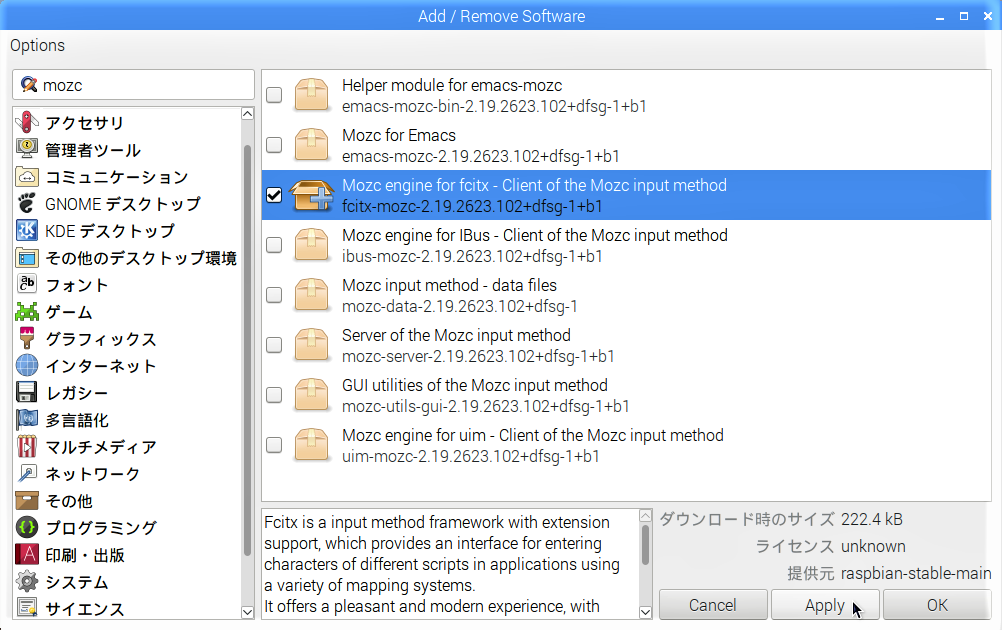Maximize the Add / Remove Software window
This screenshot has width=1002, height=630.
964,16
